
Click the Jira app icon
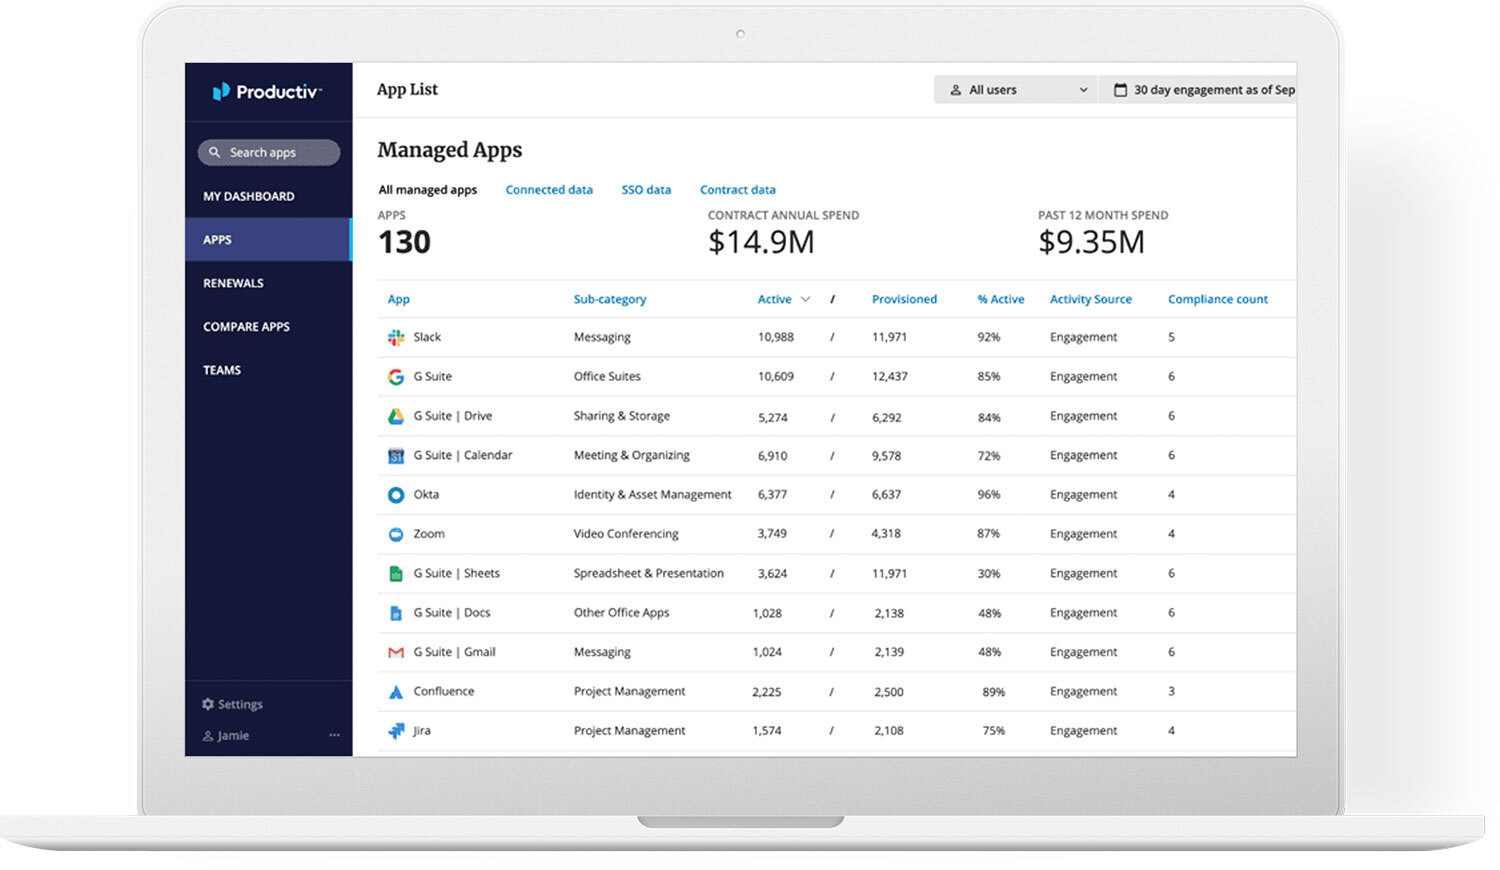(x=396, y=731)
